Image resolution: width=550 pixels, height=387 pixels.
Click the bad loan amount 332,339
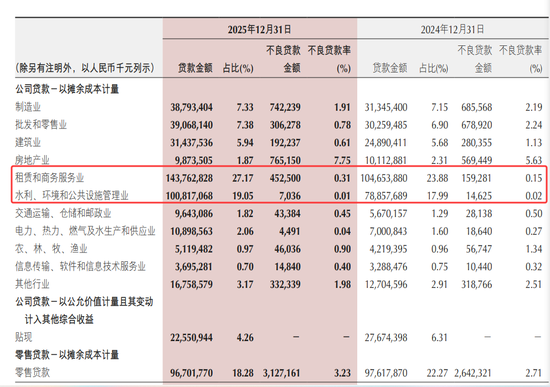285,284
